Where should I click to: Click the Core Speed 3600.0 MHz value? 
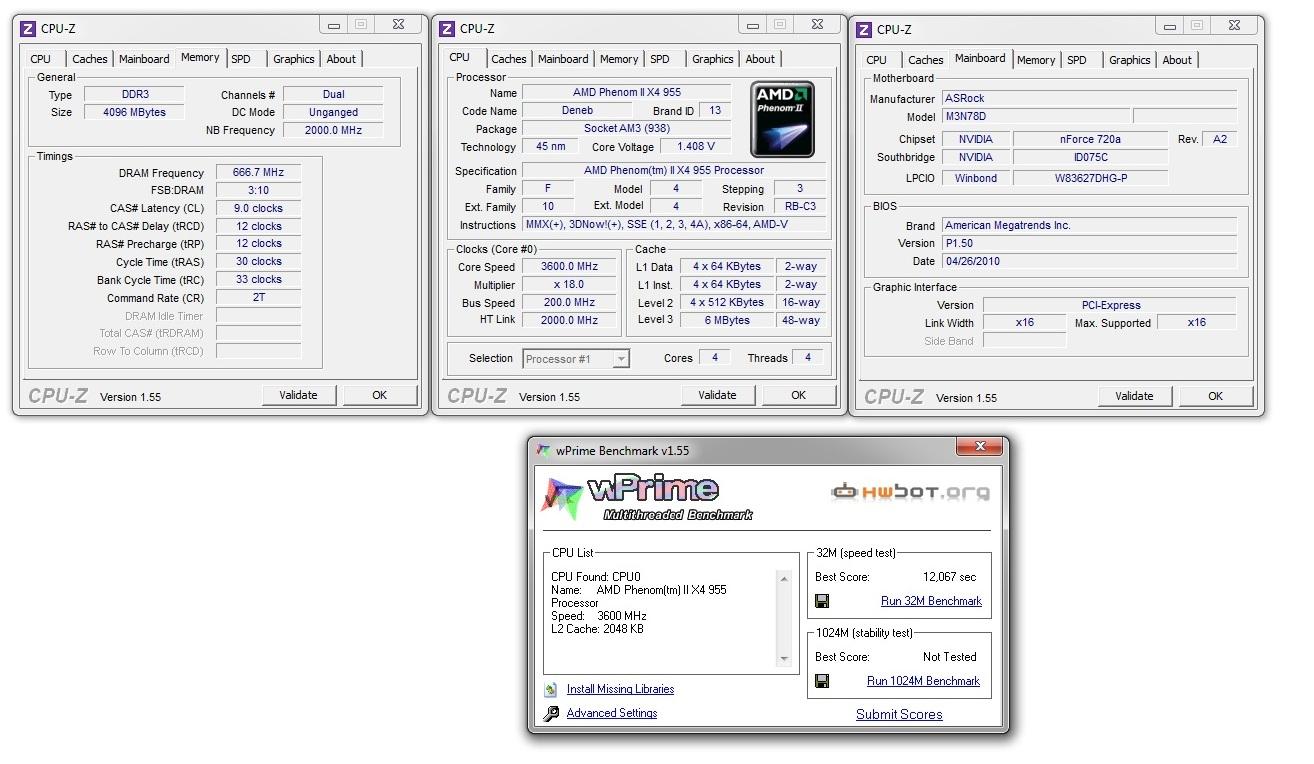click(x=569, y=267)
